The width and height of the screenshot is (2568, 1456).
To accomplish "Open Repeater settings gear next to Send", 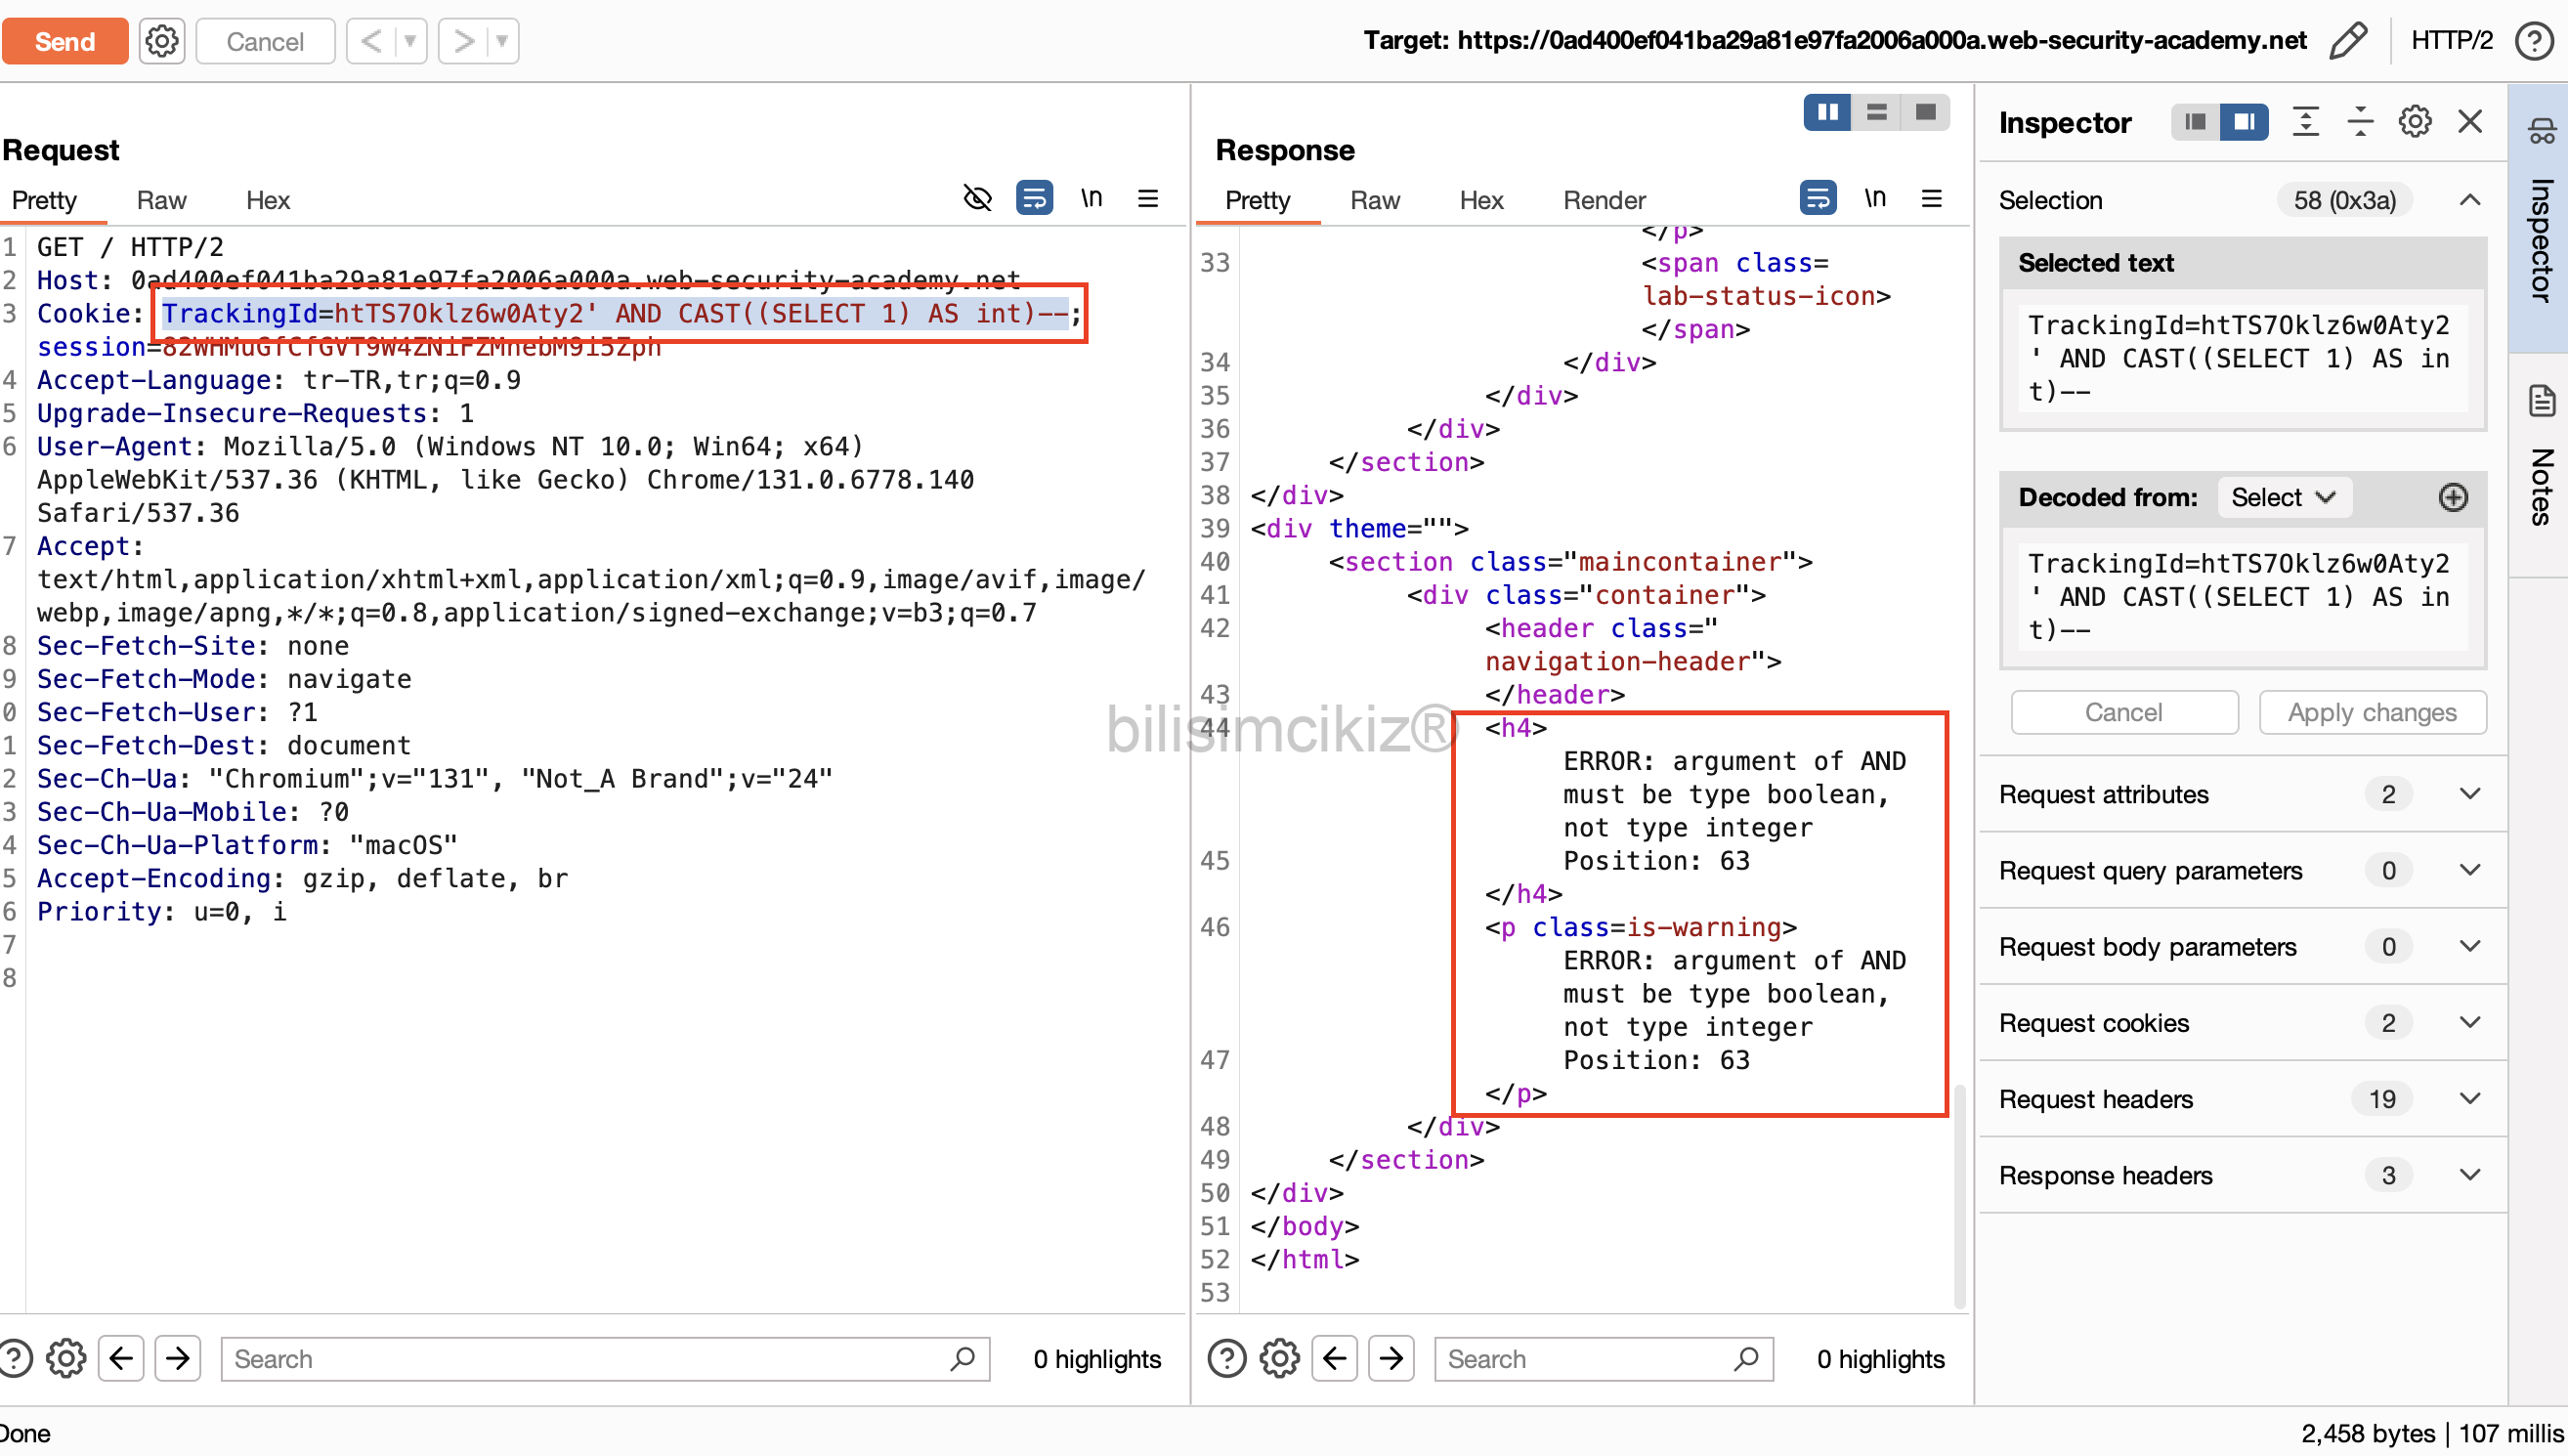I will tap(162, 41).
